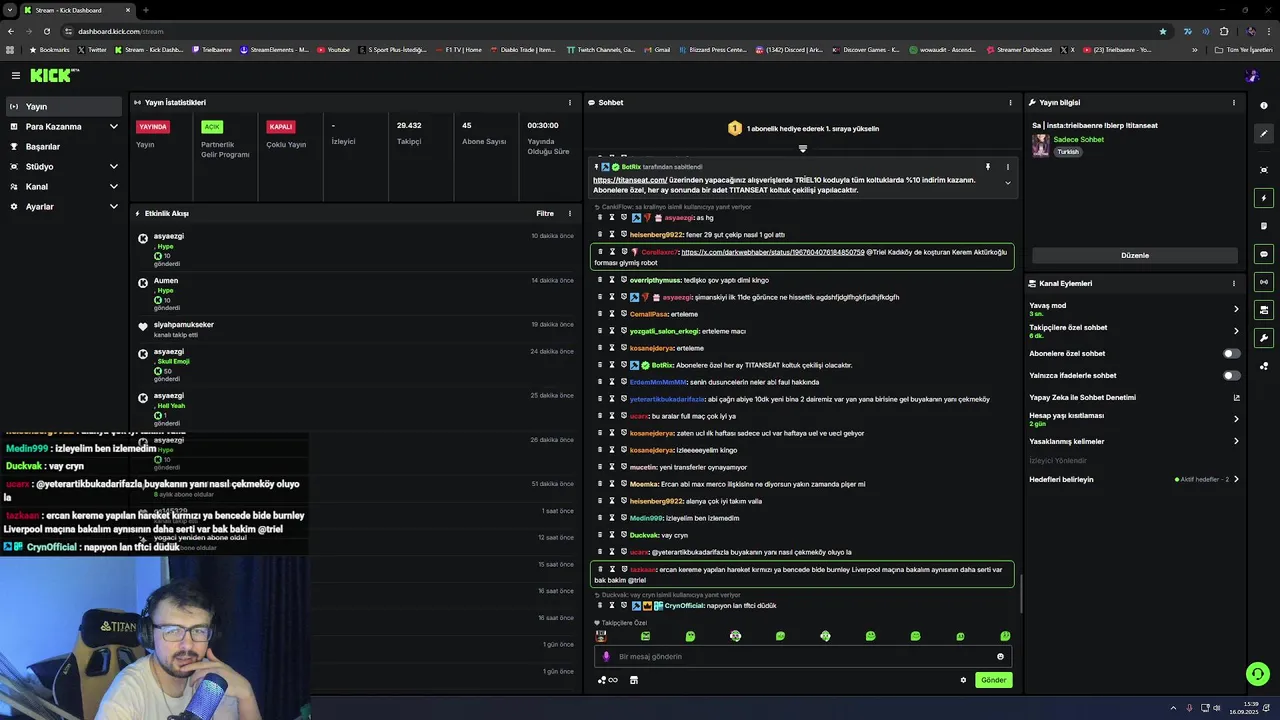Toggle Yalnızca ifadelerle sohbet switch
The width and height of the screenshot is (1280, 720).
(1232, 376)
